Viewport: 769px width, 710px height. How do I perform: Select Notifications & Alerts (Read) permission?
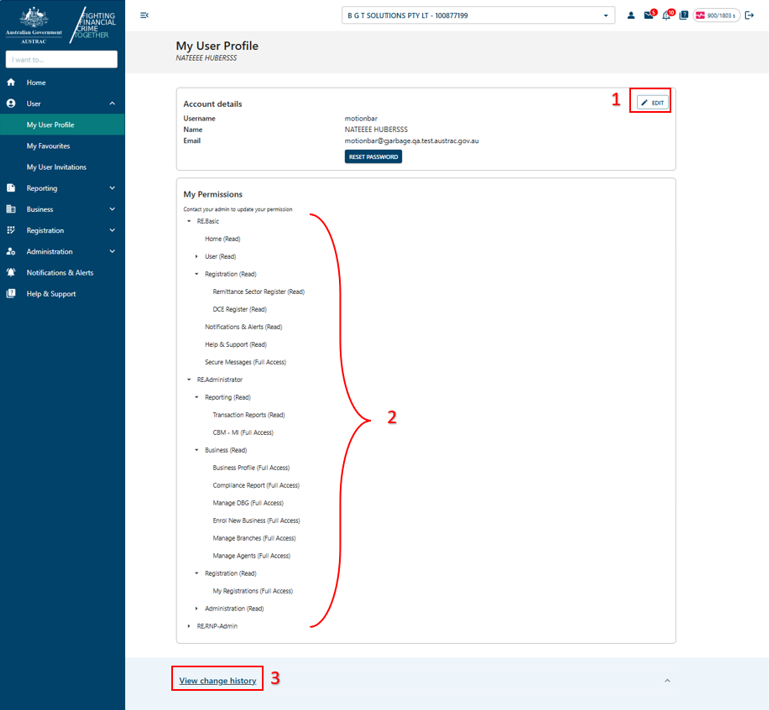(x=243, y=327)
